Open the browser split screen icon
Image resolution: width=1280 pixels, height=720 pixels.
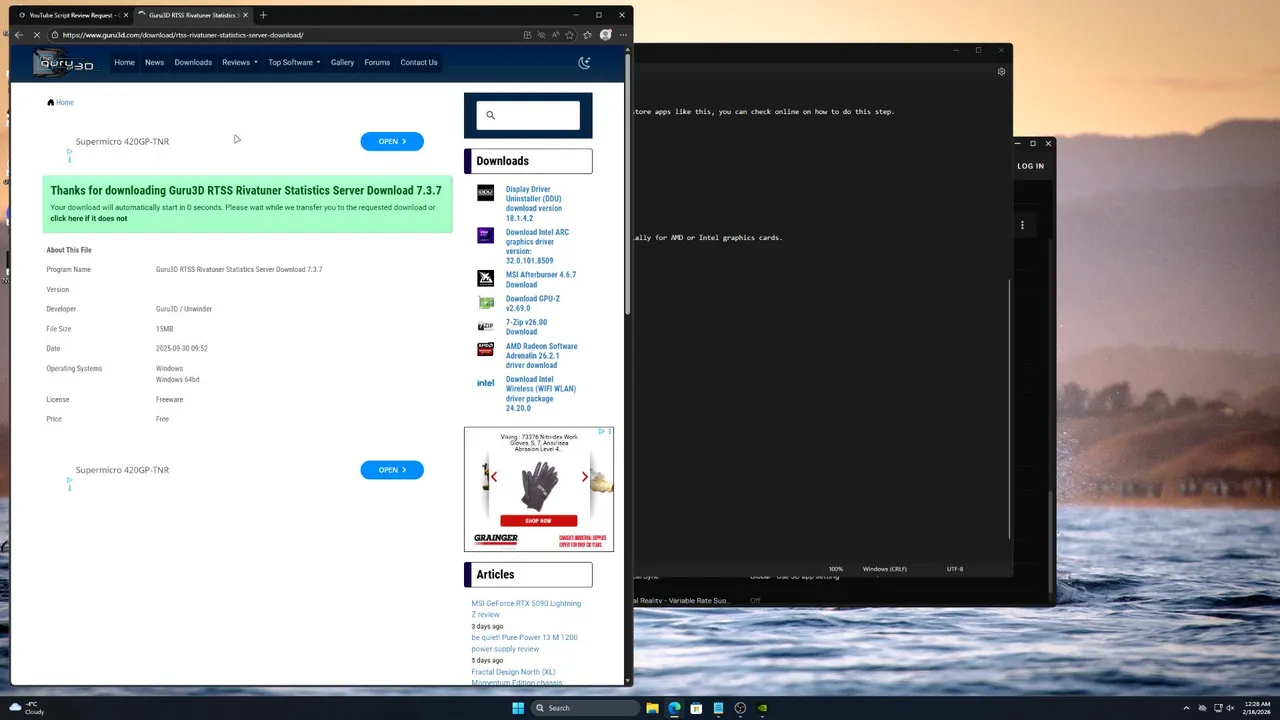[527, 35]
